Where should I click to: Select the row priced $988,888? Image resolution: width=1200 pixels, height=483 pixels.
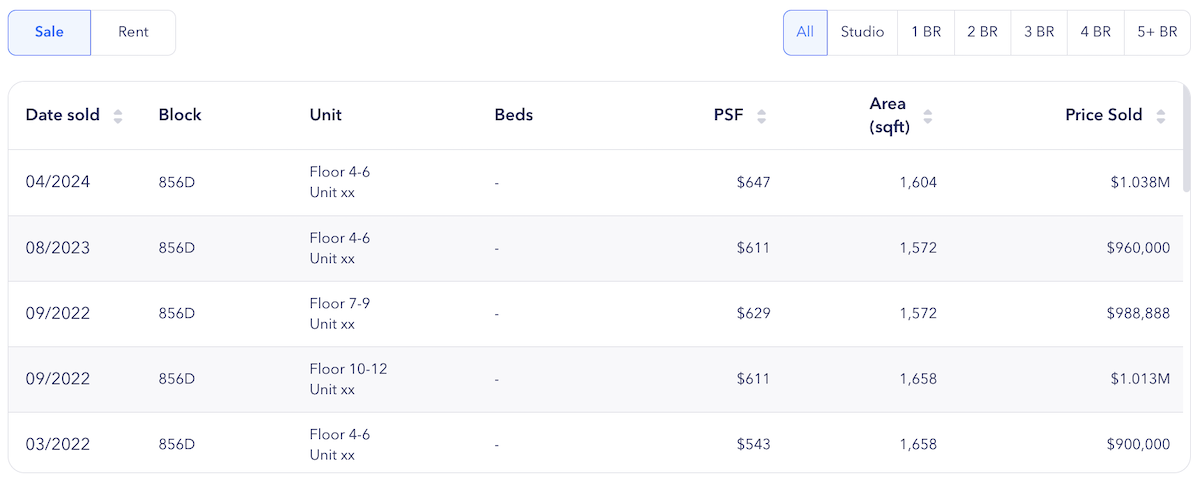pos(596,313)
